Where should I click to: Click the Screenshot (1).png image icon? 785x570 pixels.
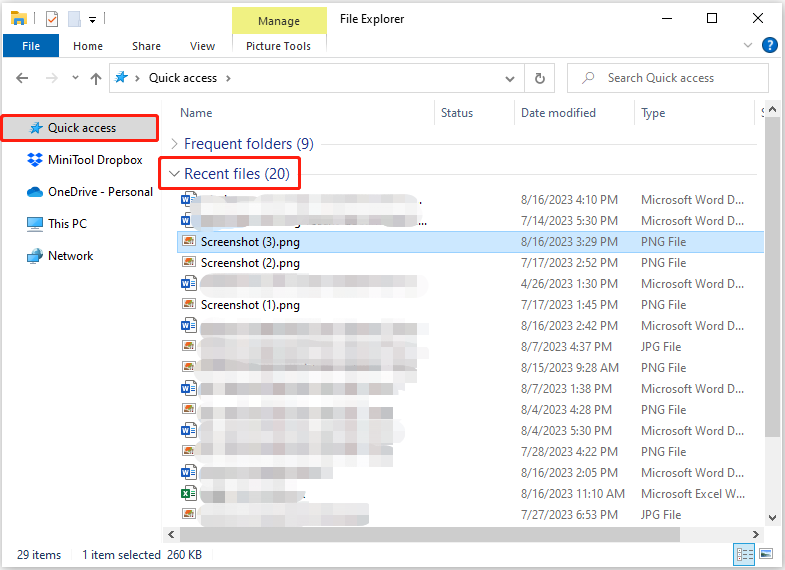point(189,304)
